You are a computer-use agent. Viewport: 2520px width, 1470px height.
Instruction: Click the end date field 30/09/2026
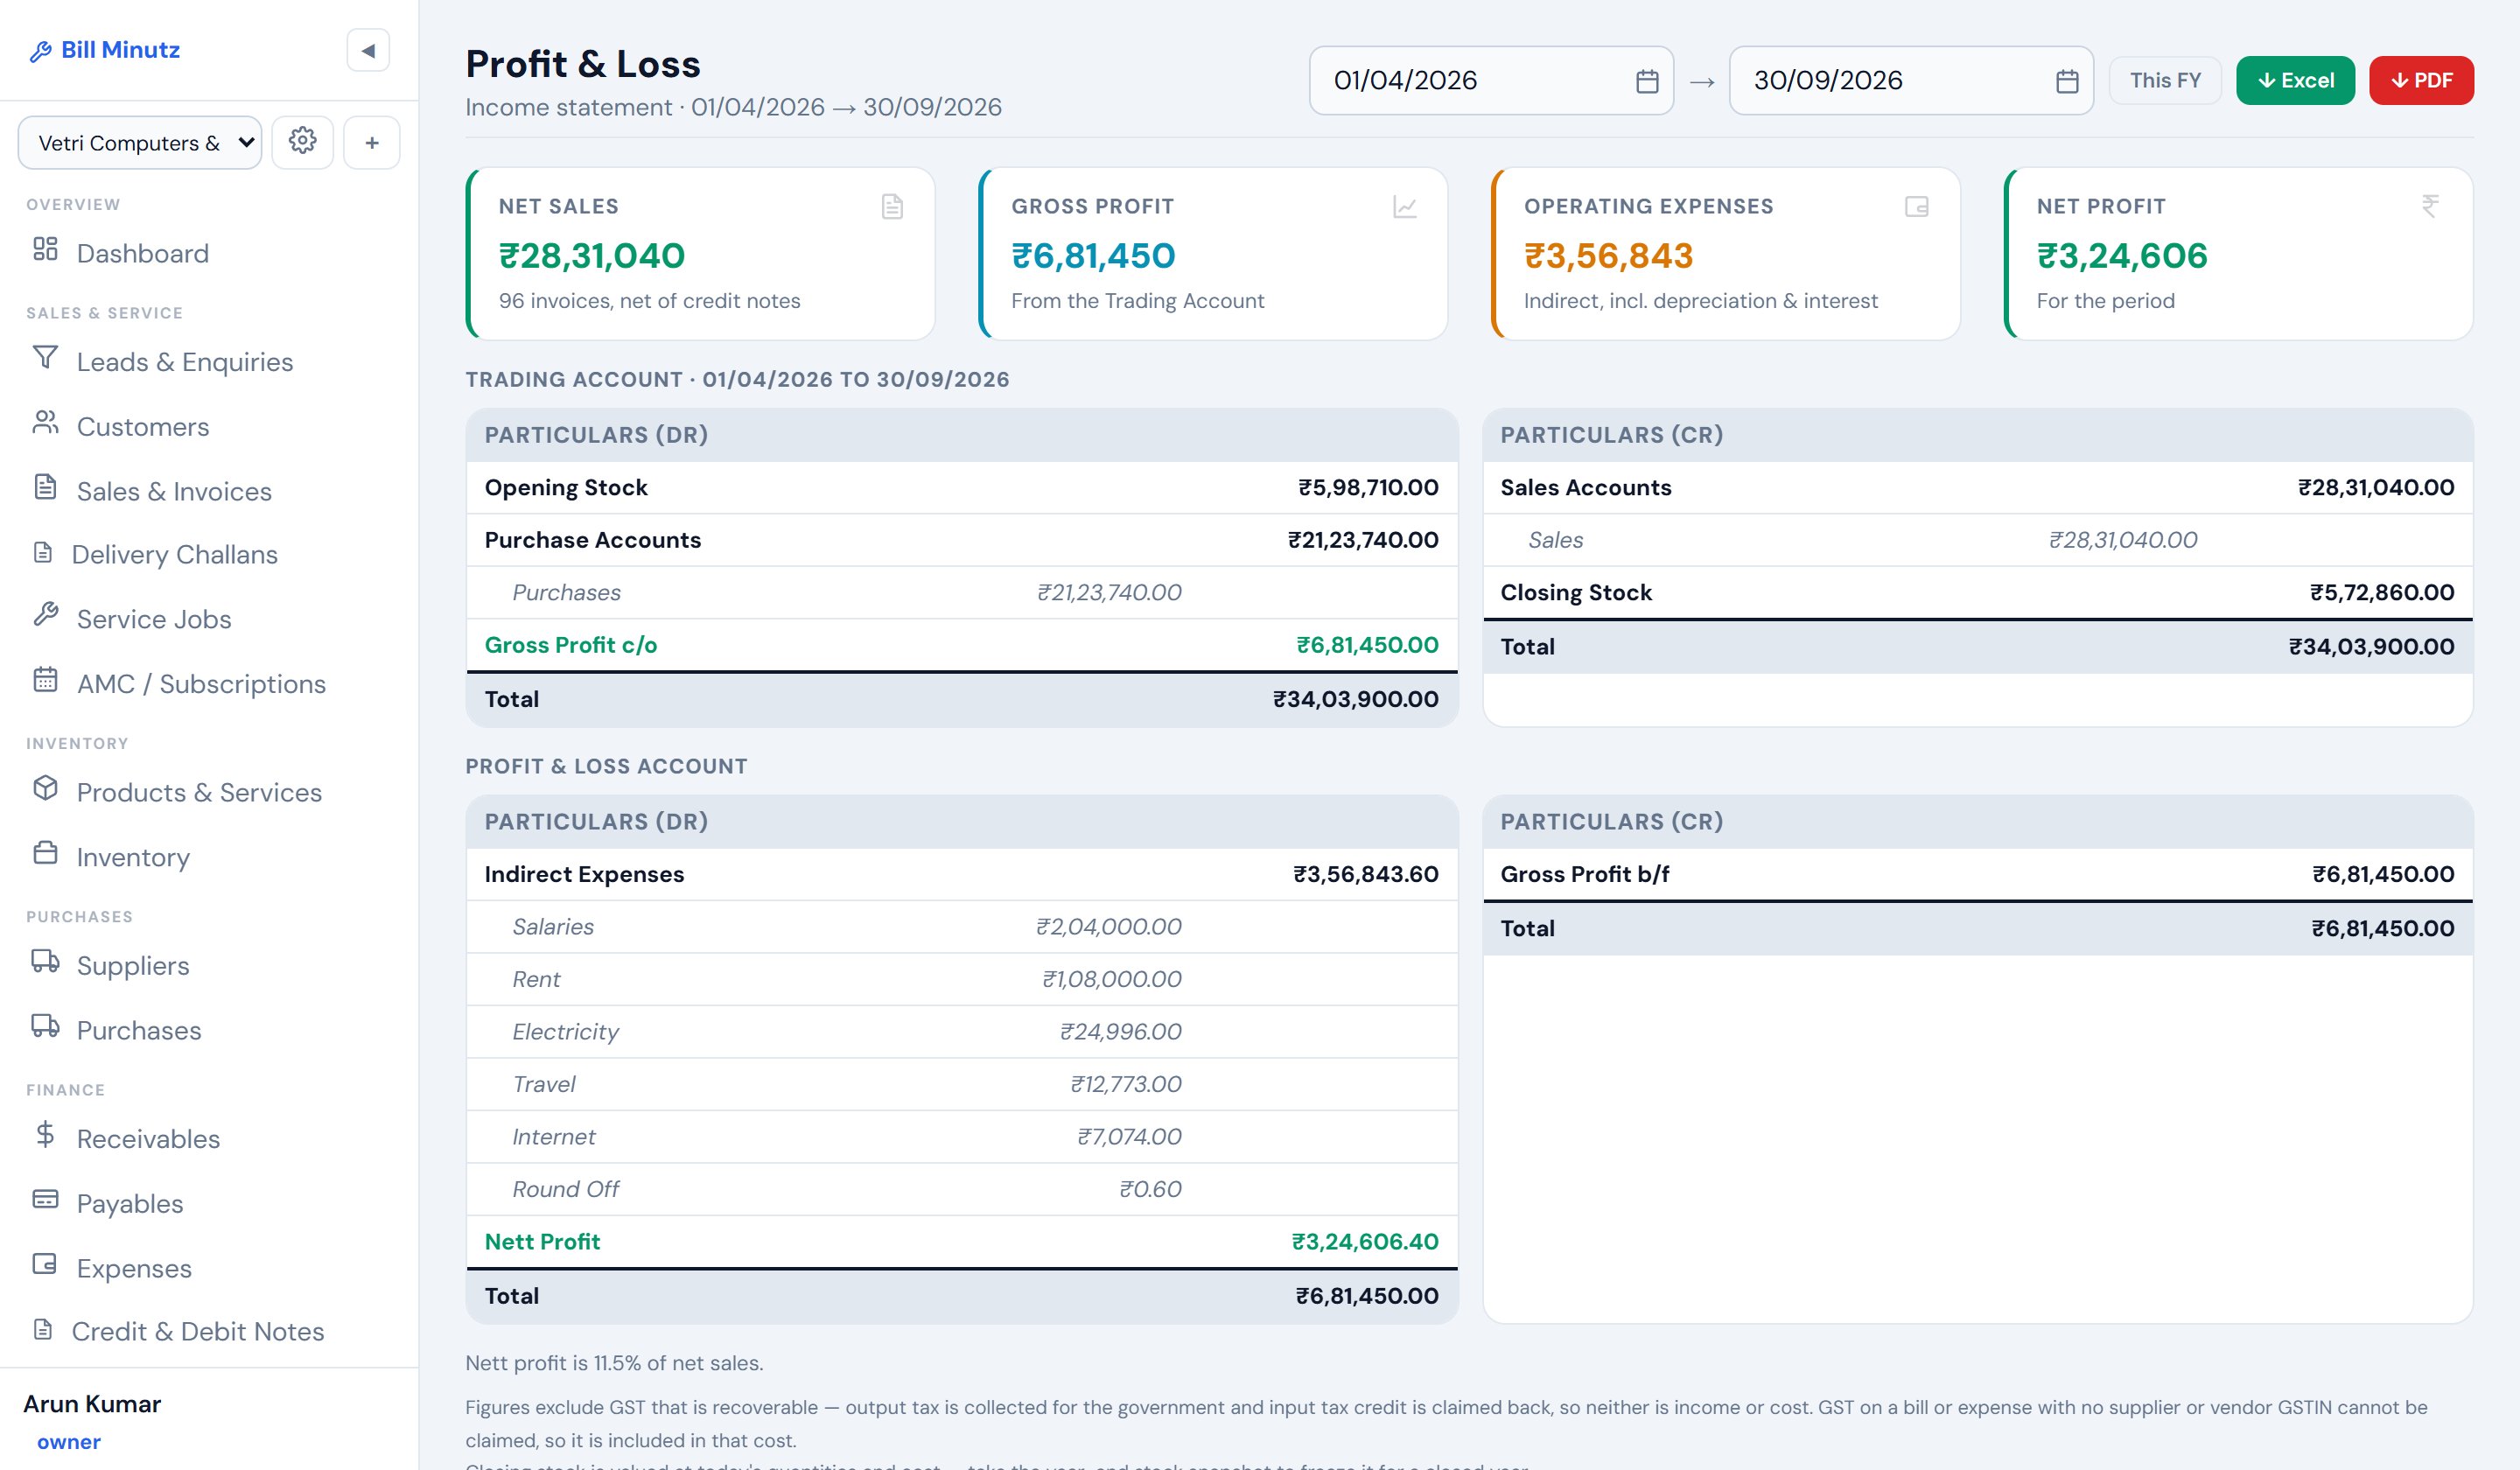point(1911,80)
